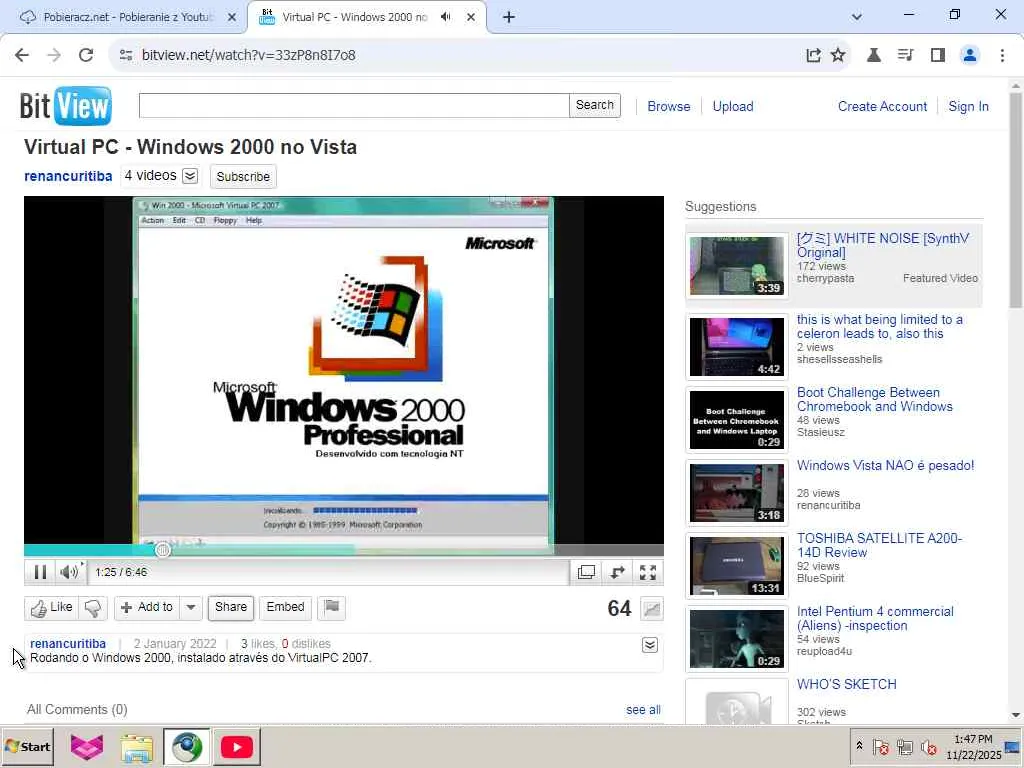
Task: Open the Share panel
Action: point(231,607)
